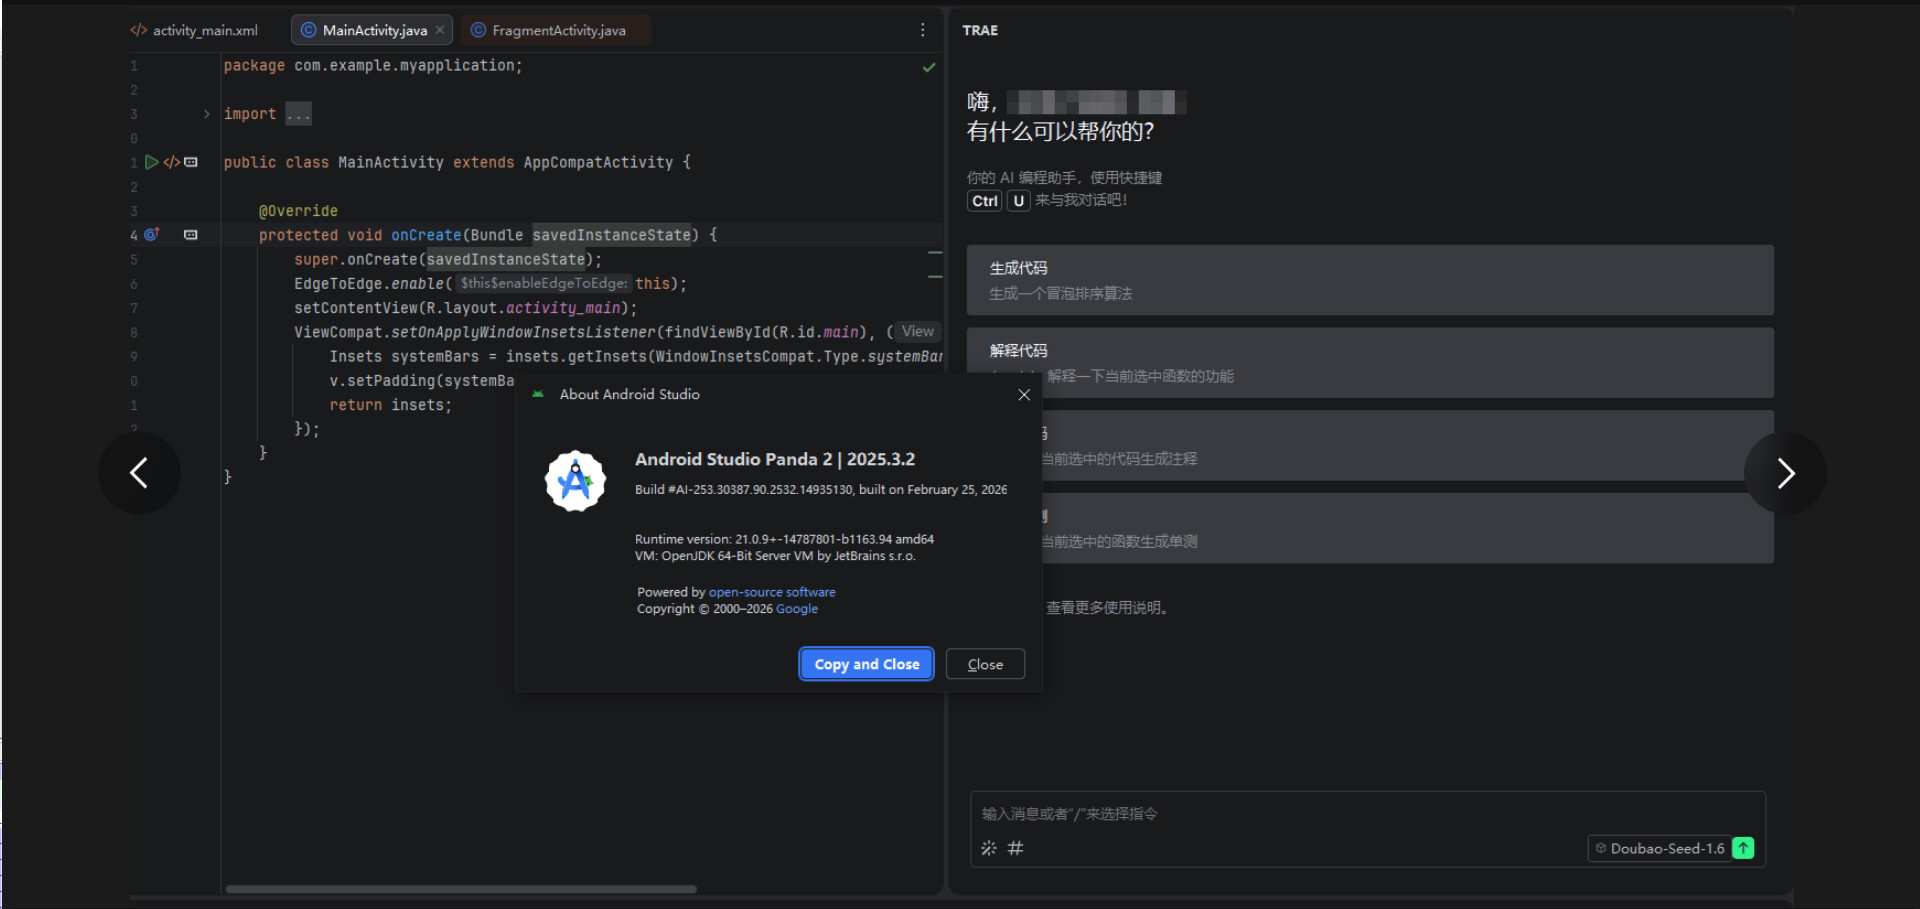Click the horizontal scrollbar under the editor
The image size is (1920, 909).
pos(460,888)
